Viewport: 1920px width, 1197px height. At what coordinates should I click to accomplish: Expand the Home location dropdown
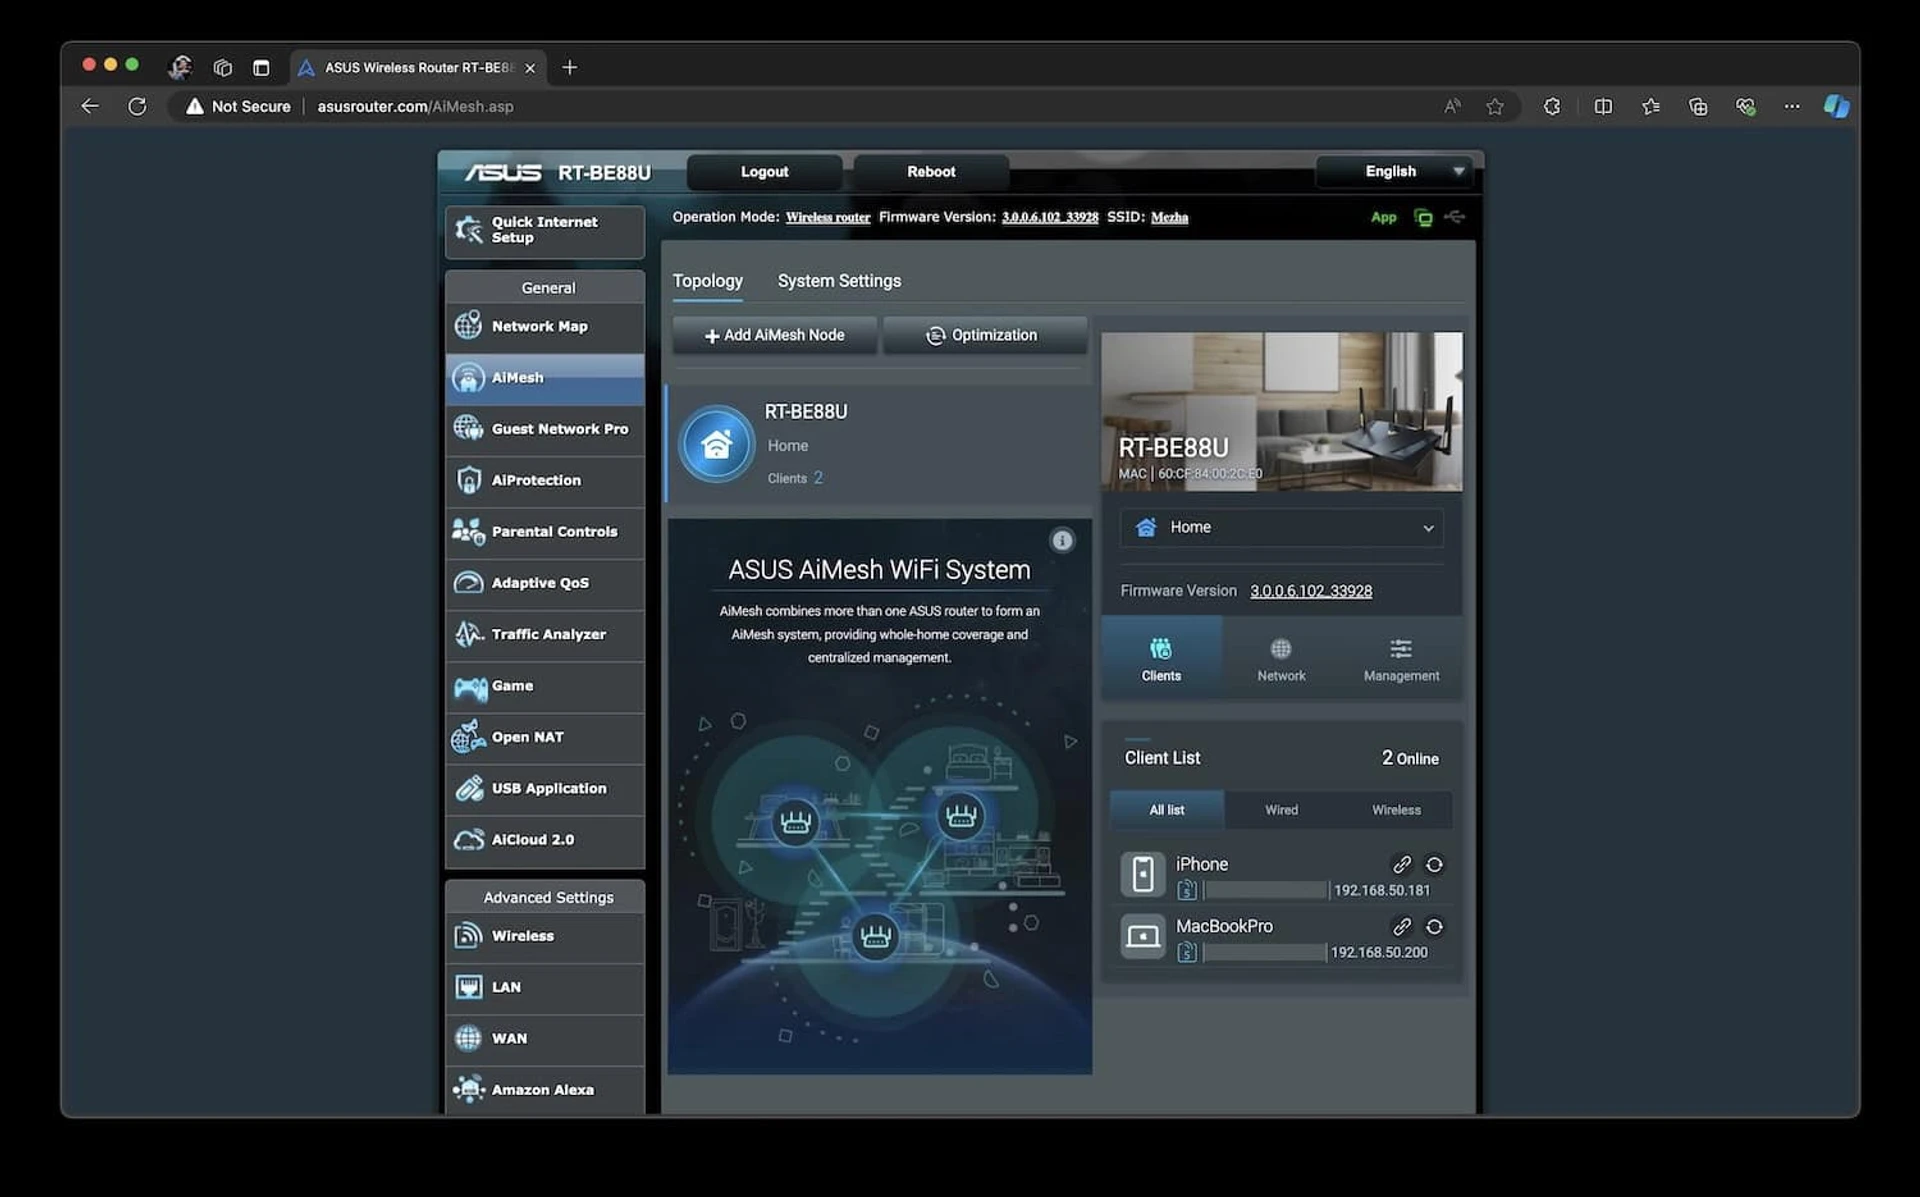(x=1282, y=527)
